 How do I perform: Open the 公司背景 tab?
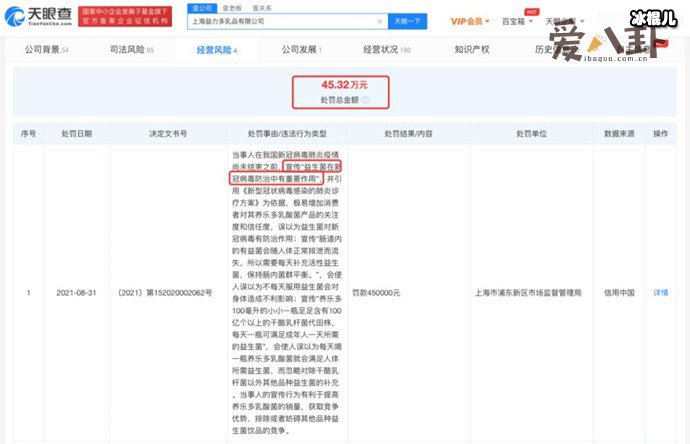click(x=46, y=49)
